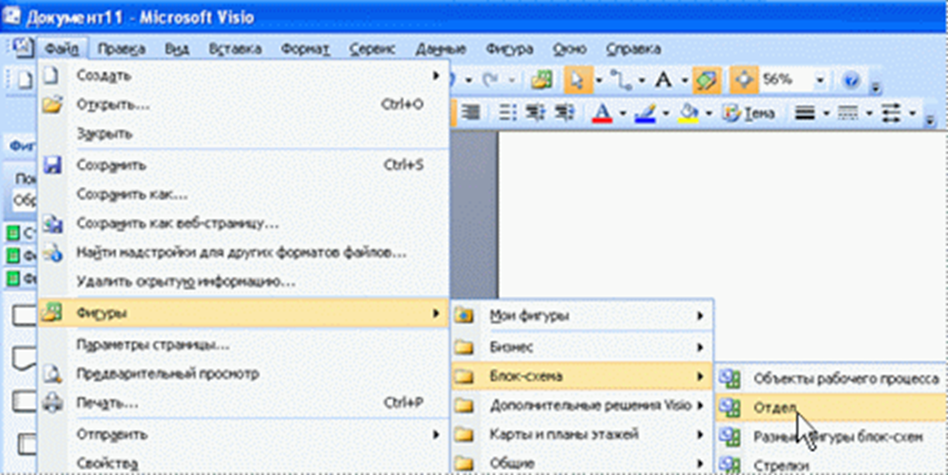Click the line ends icon
The width and height of the screenshot is (948, 475).
click(x=891, y=113)
